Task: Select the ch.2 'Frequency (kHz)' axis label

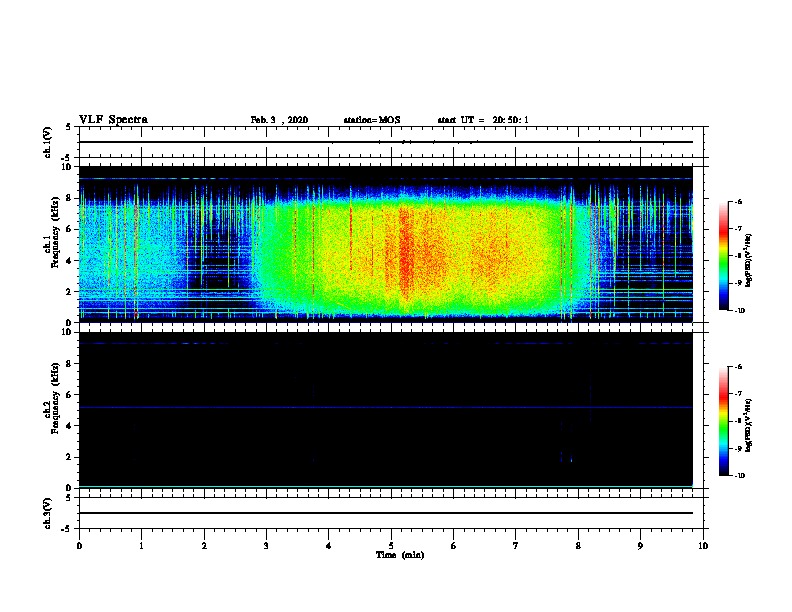Action: [x=55, y=398]
